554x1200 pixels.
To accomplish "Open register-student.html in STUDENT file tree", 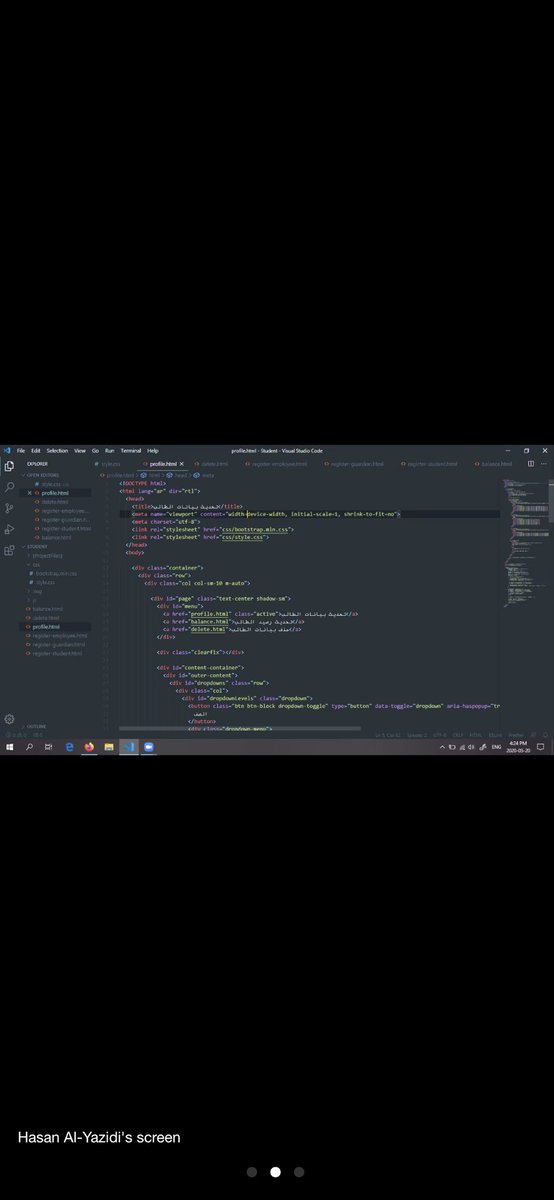I will (x=57, y=654).
